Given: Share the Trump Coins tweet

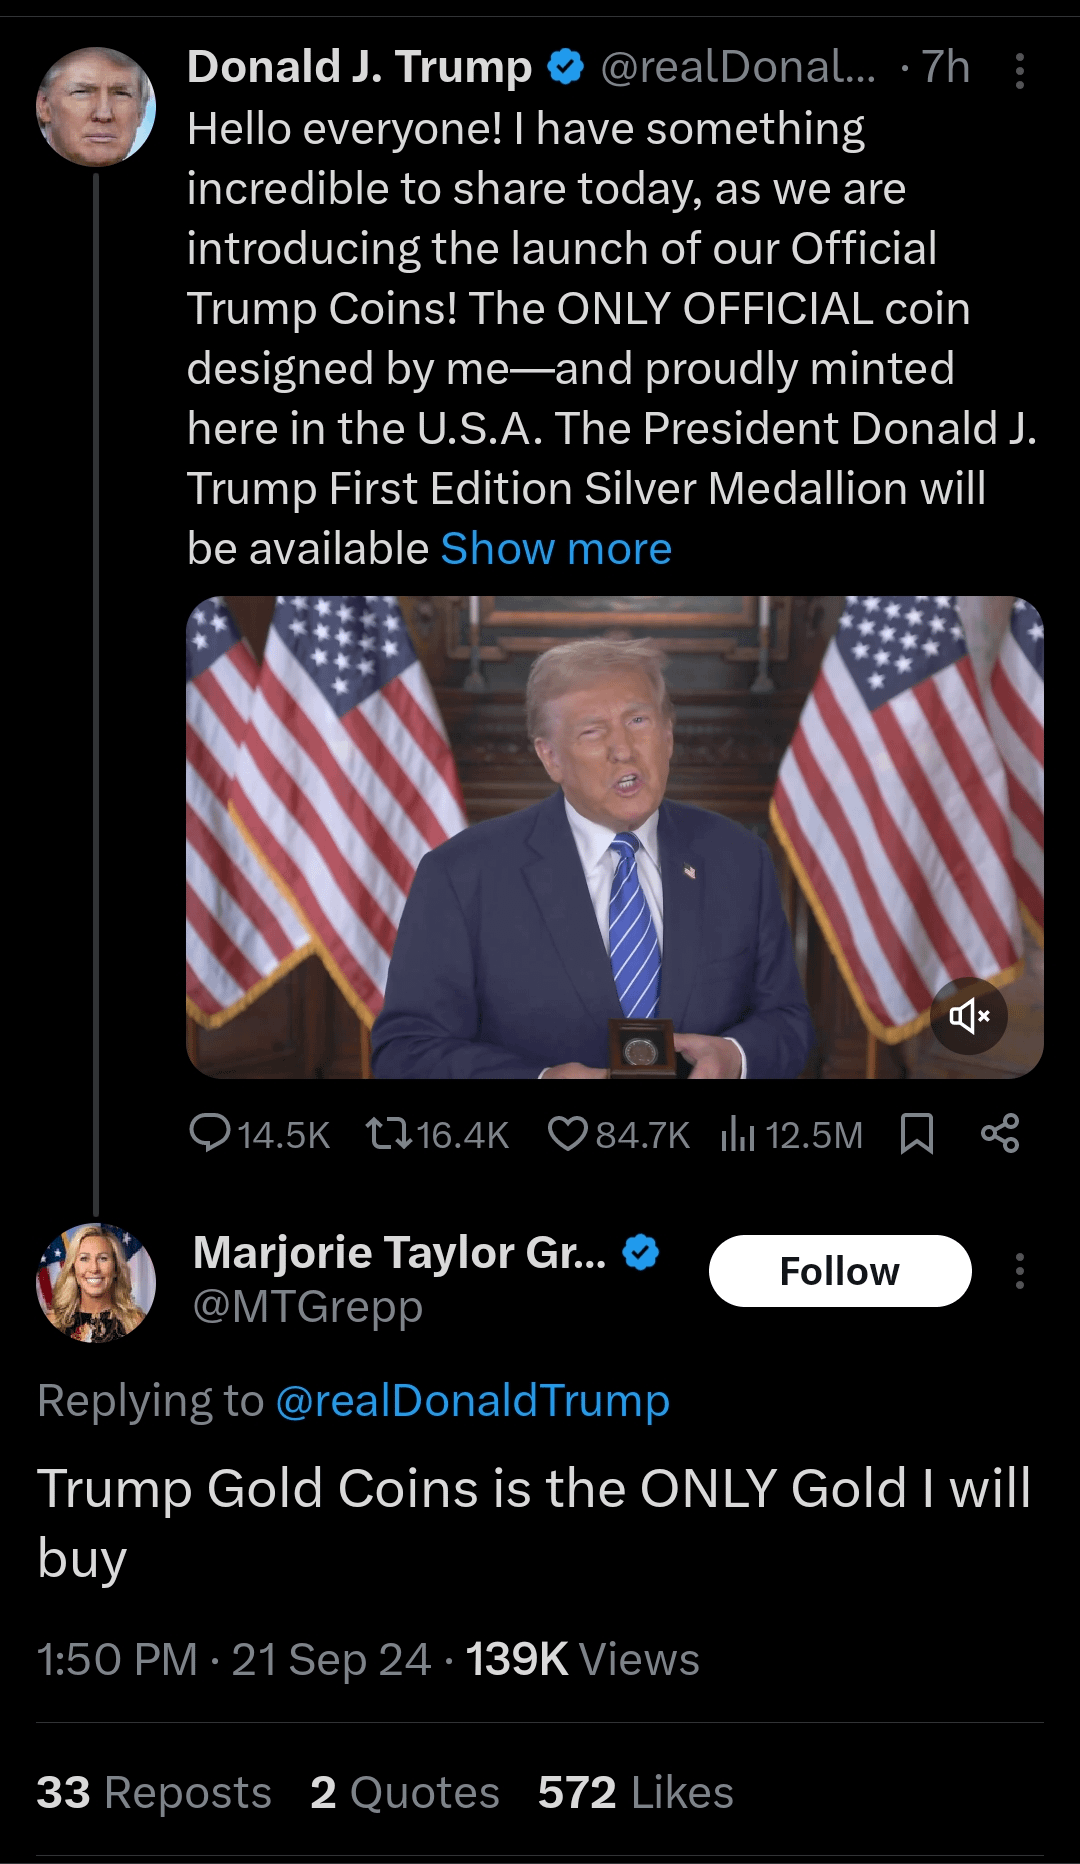Looking at the screenshot, I should coord(1000,1134).
